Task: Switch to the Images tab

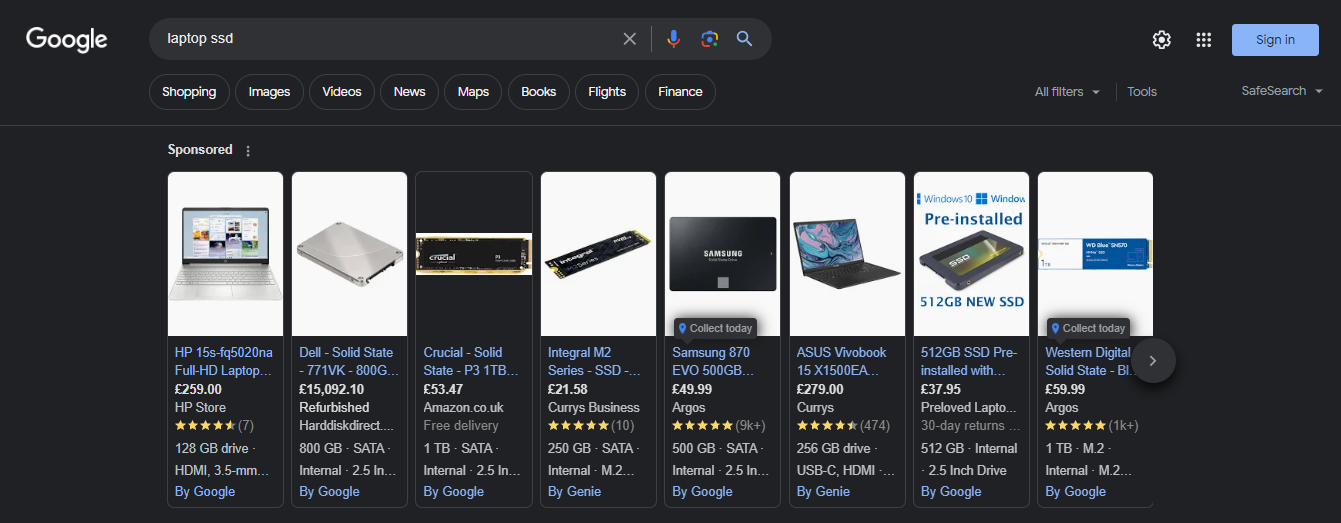Action: coord(269,92)
